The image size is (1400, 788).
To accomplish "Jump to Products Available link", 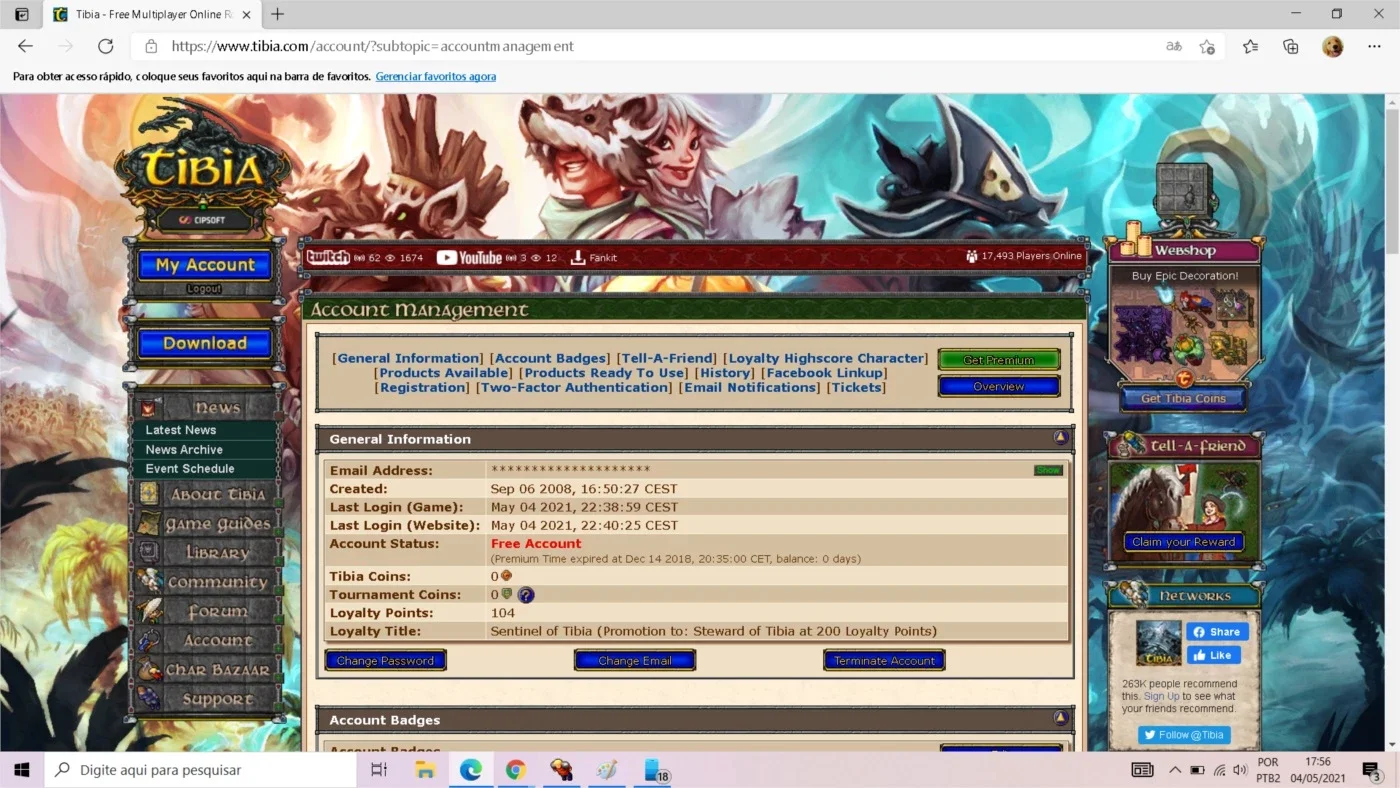I will [444, 373].
